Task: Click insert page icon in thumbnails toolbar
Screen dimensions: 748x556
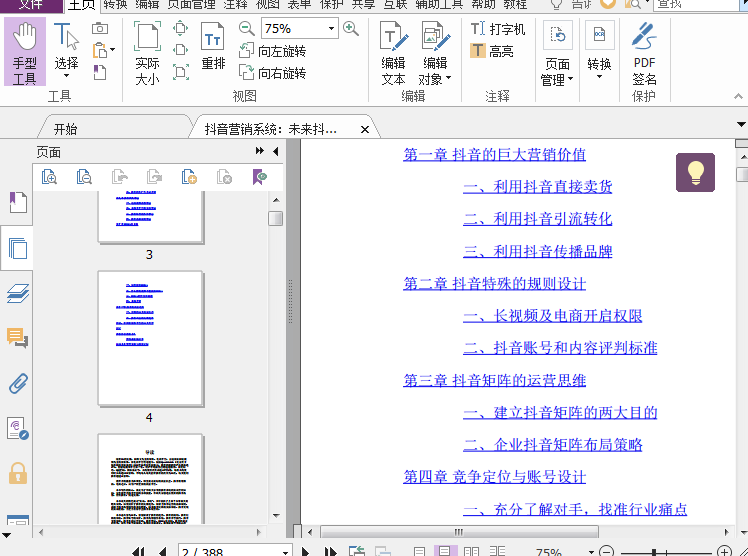Action: (189, 177)
